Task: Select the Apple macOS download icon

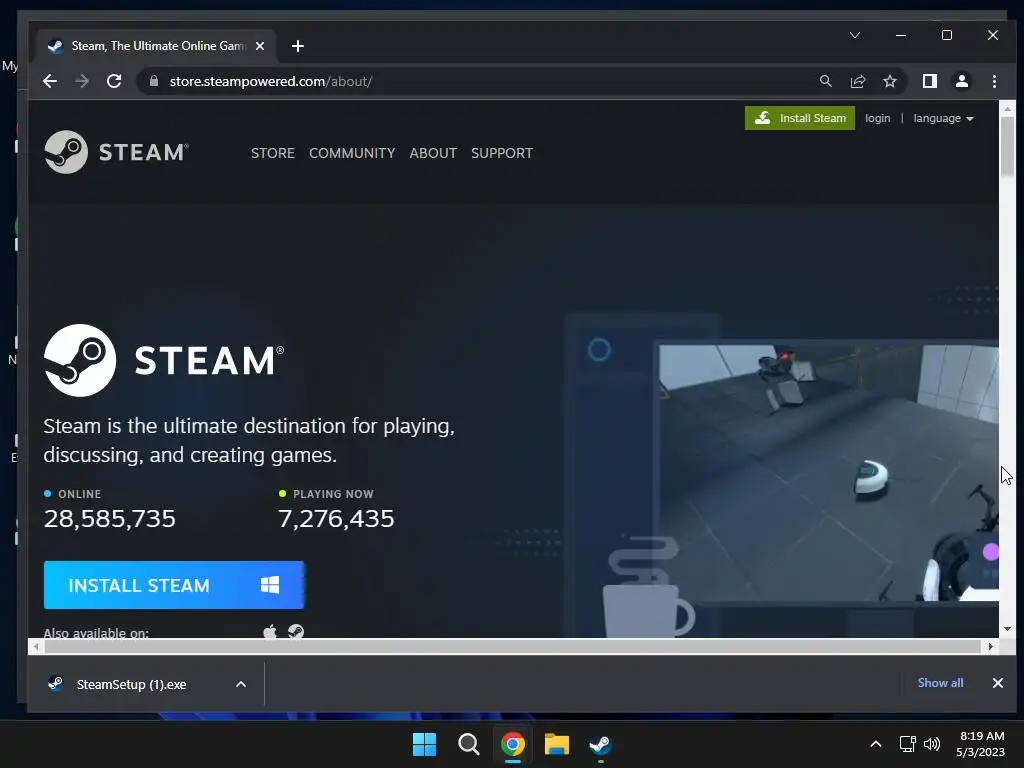Action: [x=270, y=632]
